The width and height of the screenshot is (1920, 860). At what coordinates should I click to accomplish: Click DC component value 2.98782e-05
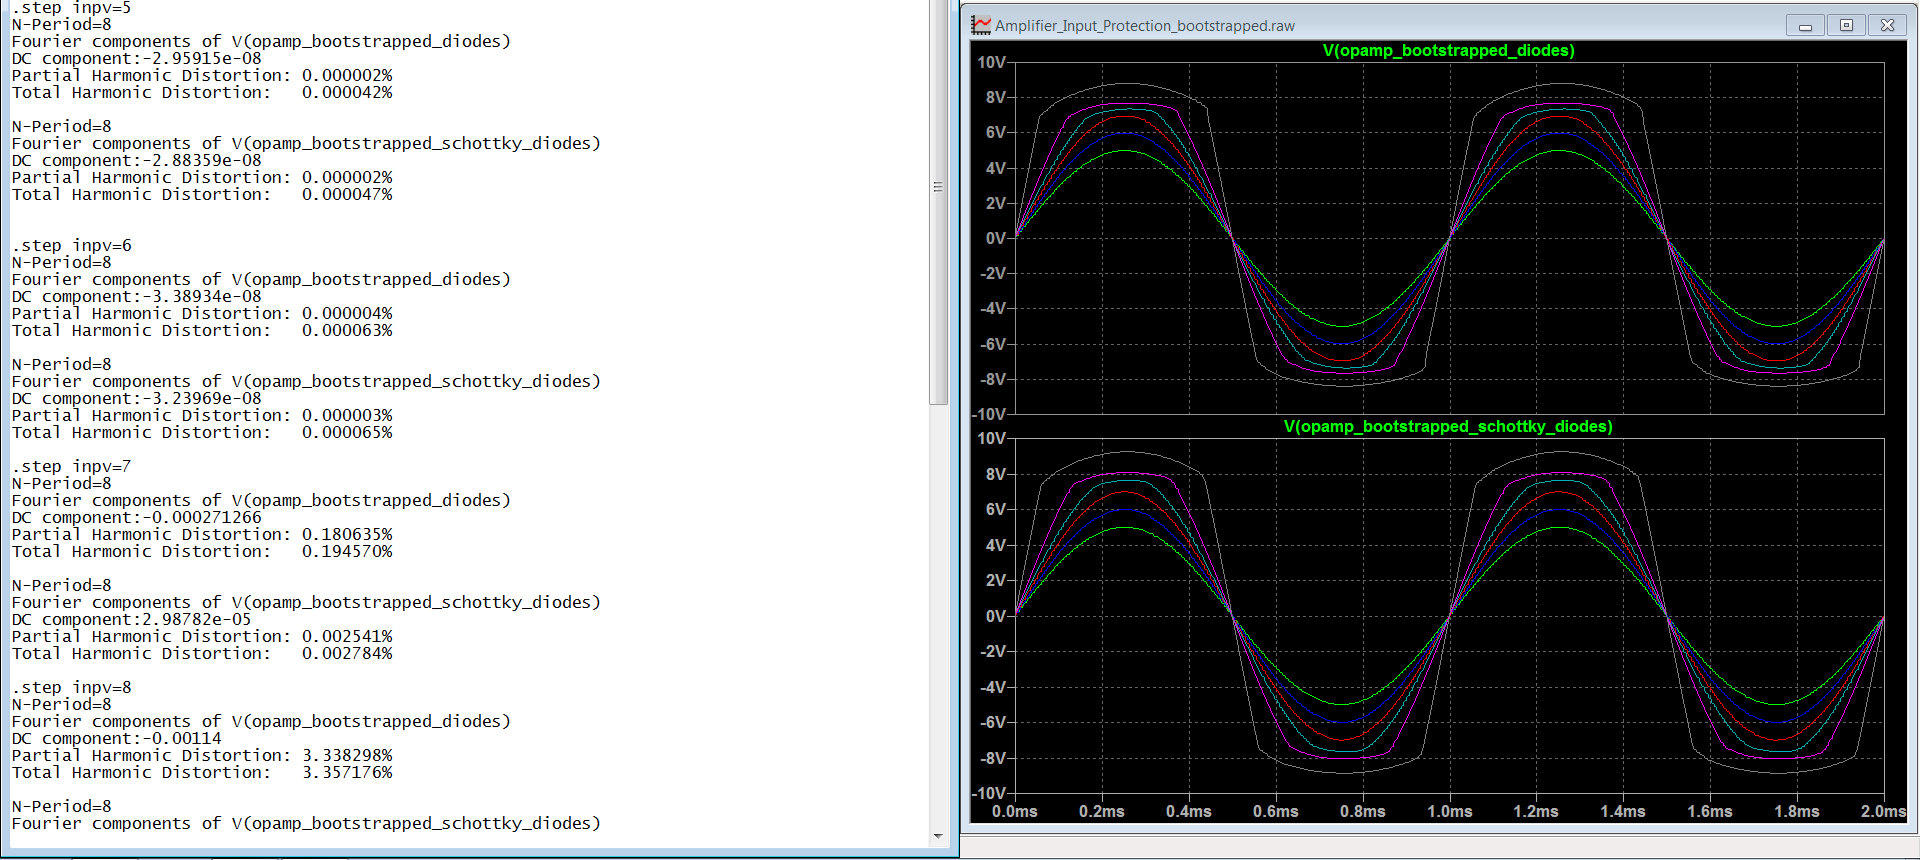click(x=197, y=619)
